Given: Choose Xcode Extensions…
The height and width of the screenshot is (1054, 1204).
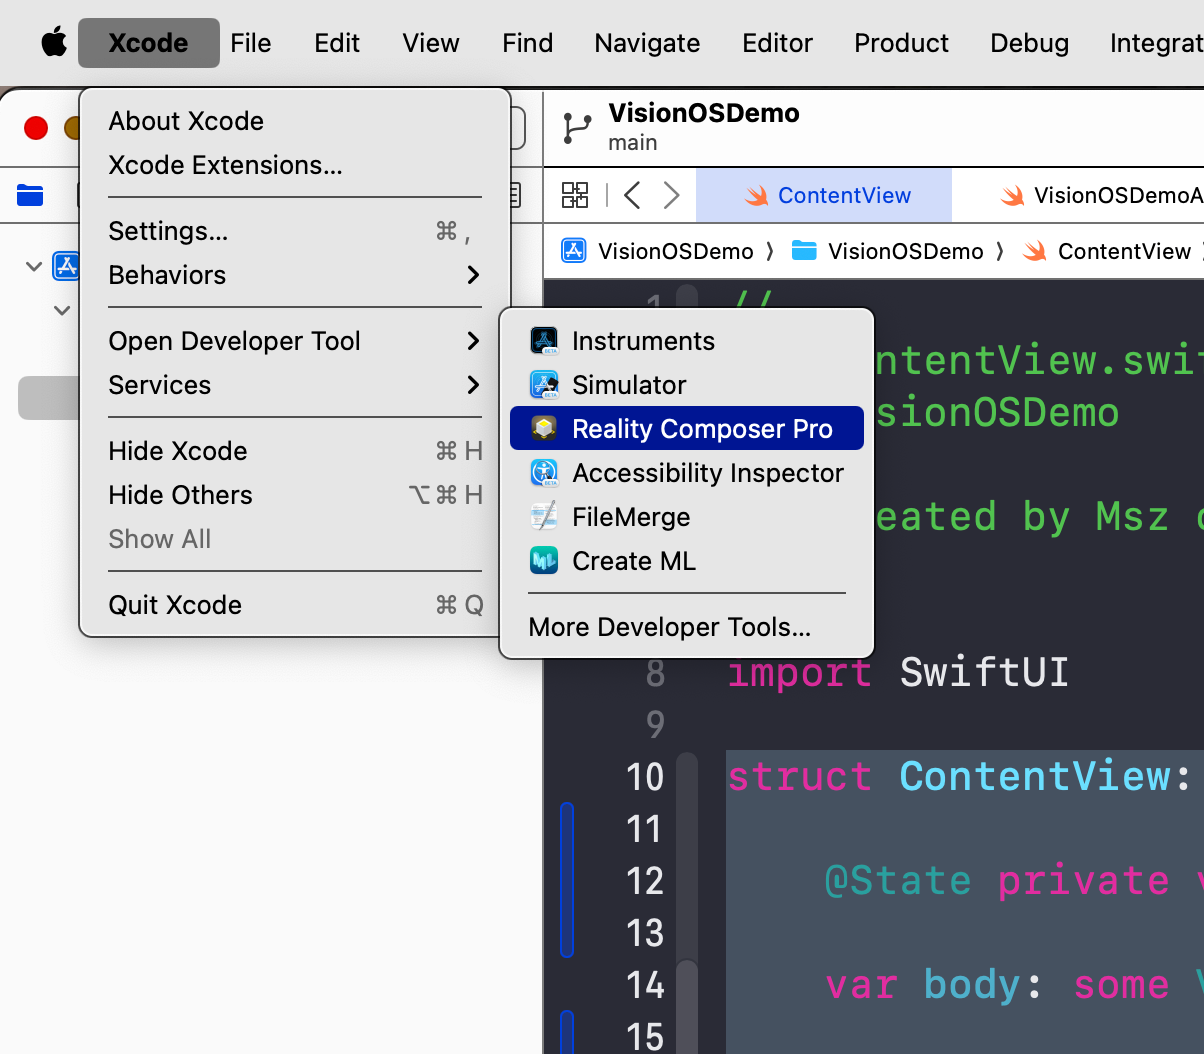Looking at the screenshot, I should [295, 165].
